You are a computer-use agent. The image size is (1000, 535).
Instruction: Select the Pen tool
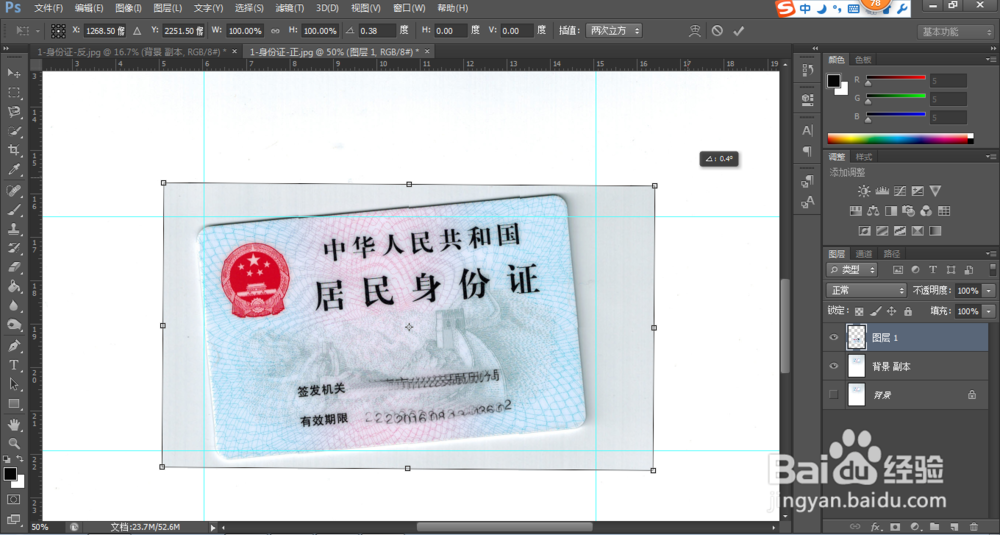(14, 346)
